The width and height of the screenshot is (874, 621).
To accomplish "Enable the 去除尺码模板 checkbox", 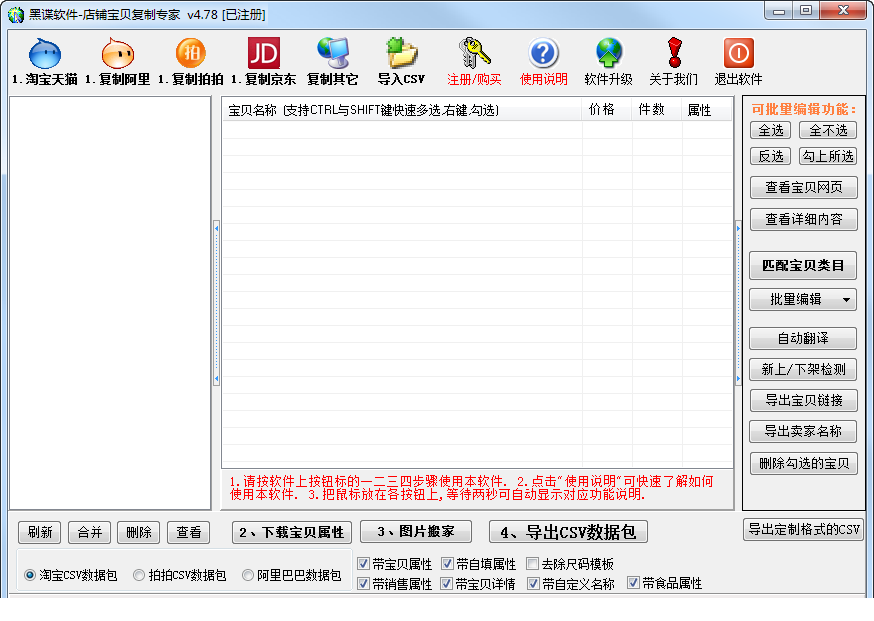I will coord(532,564).
